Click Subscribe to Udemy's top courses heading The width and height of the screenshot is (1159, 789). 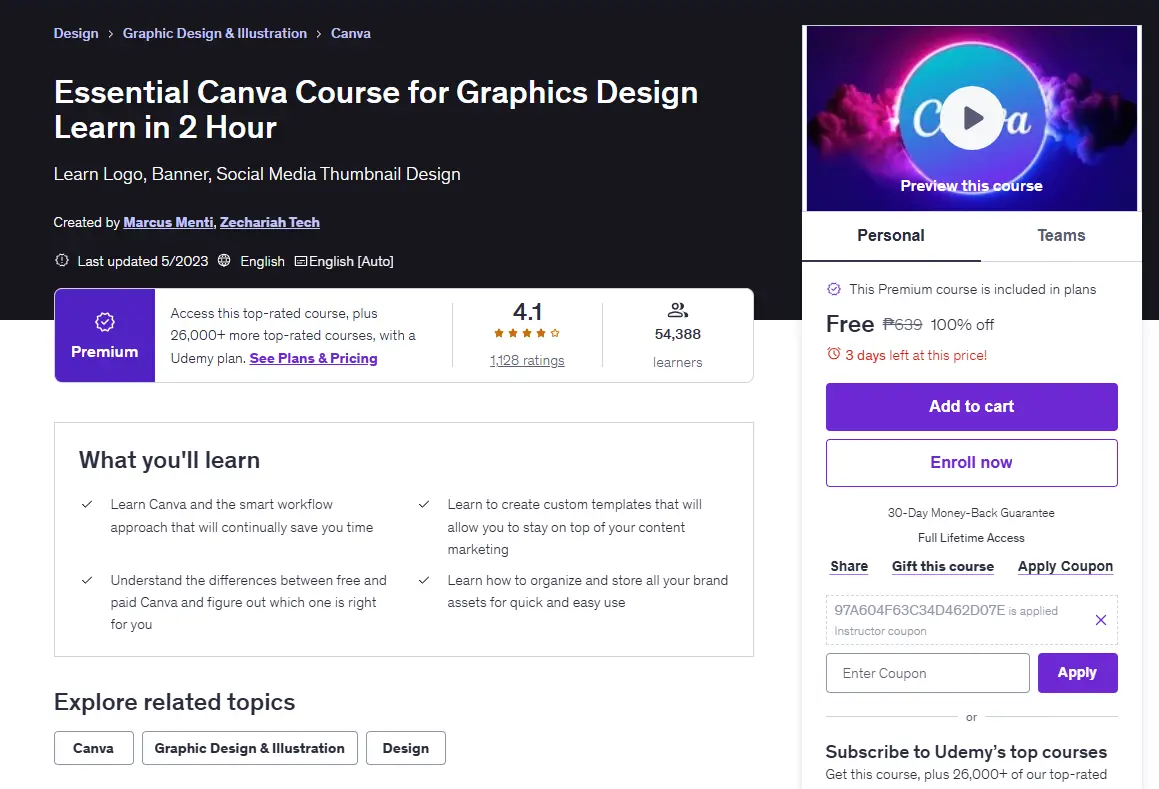(966, 752)
